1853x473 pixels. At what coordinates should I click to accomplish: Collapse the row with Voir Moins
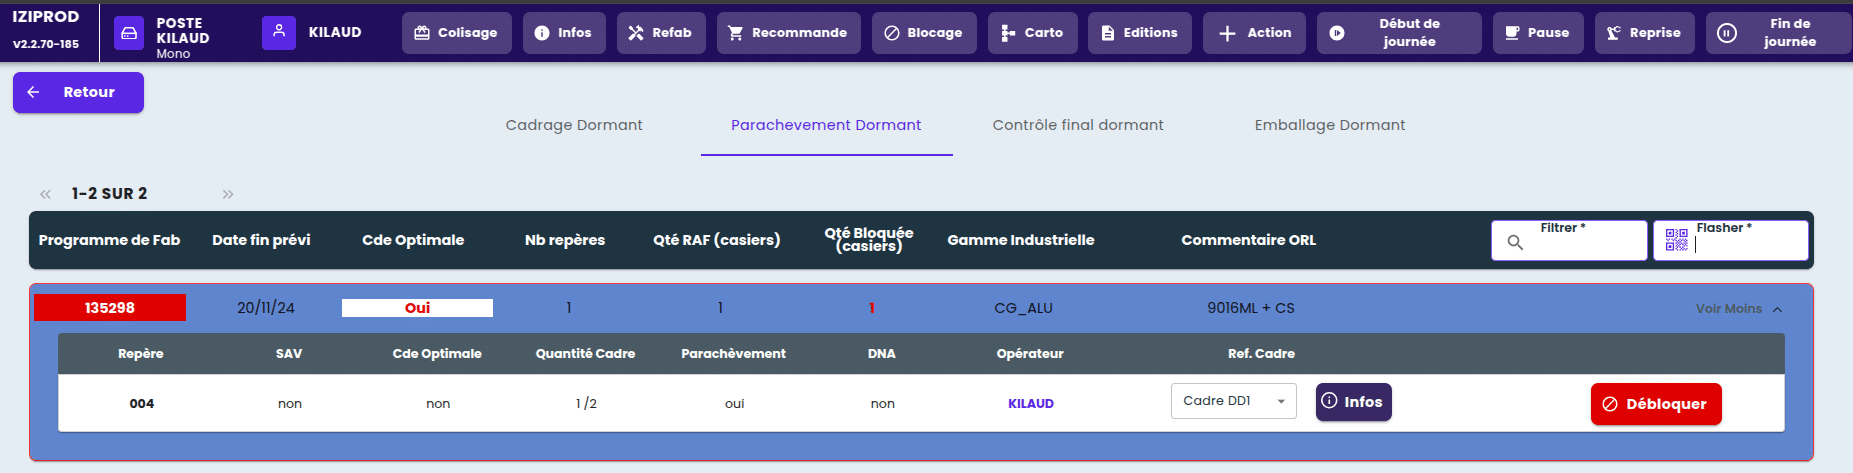(1739, 309)
